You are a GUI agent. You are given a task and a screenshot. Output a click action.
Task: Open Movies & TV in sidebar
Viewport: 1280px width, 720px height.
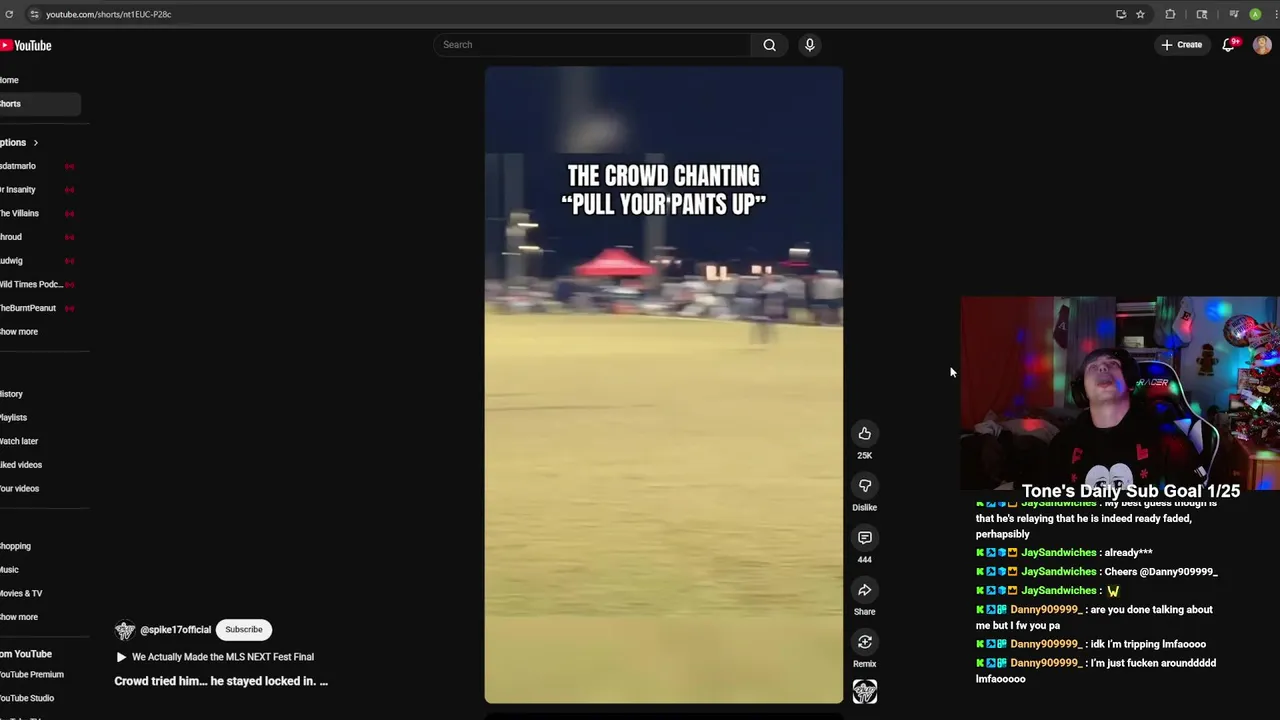[20, 594]
